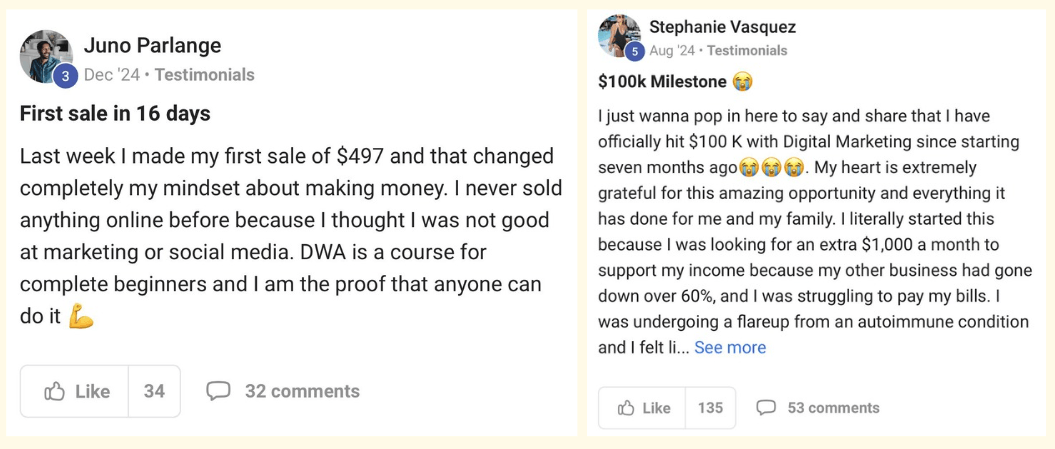Open the "First sale in 16 days" post title
This screenshot has height=449, width=1055.
(x=115, y=114)
